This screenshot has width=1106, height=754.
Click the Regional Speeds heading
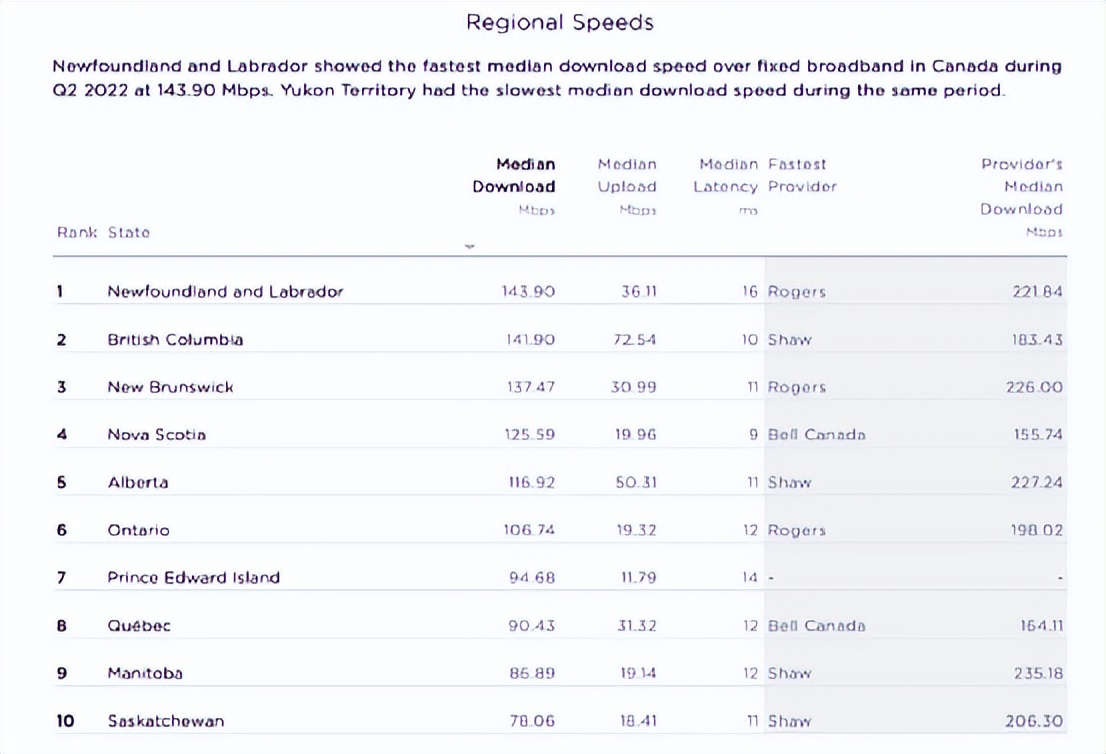560,22
